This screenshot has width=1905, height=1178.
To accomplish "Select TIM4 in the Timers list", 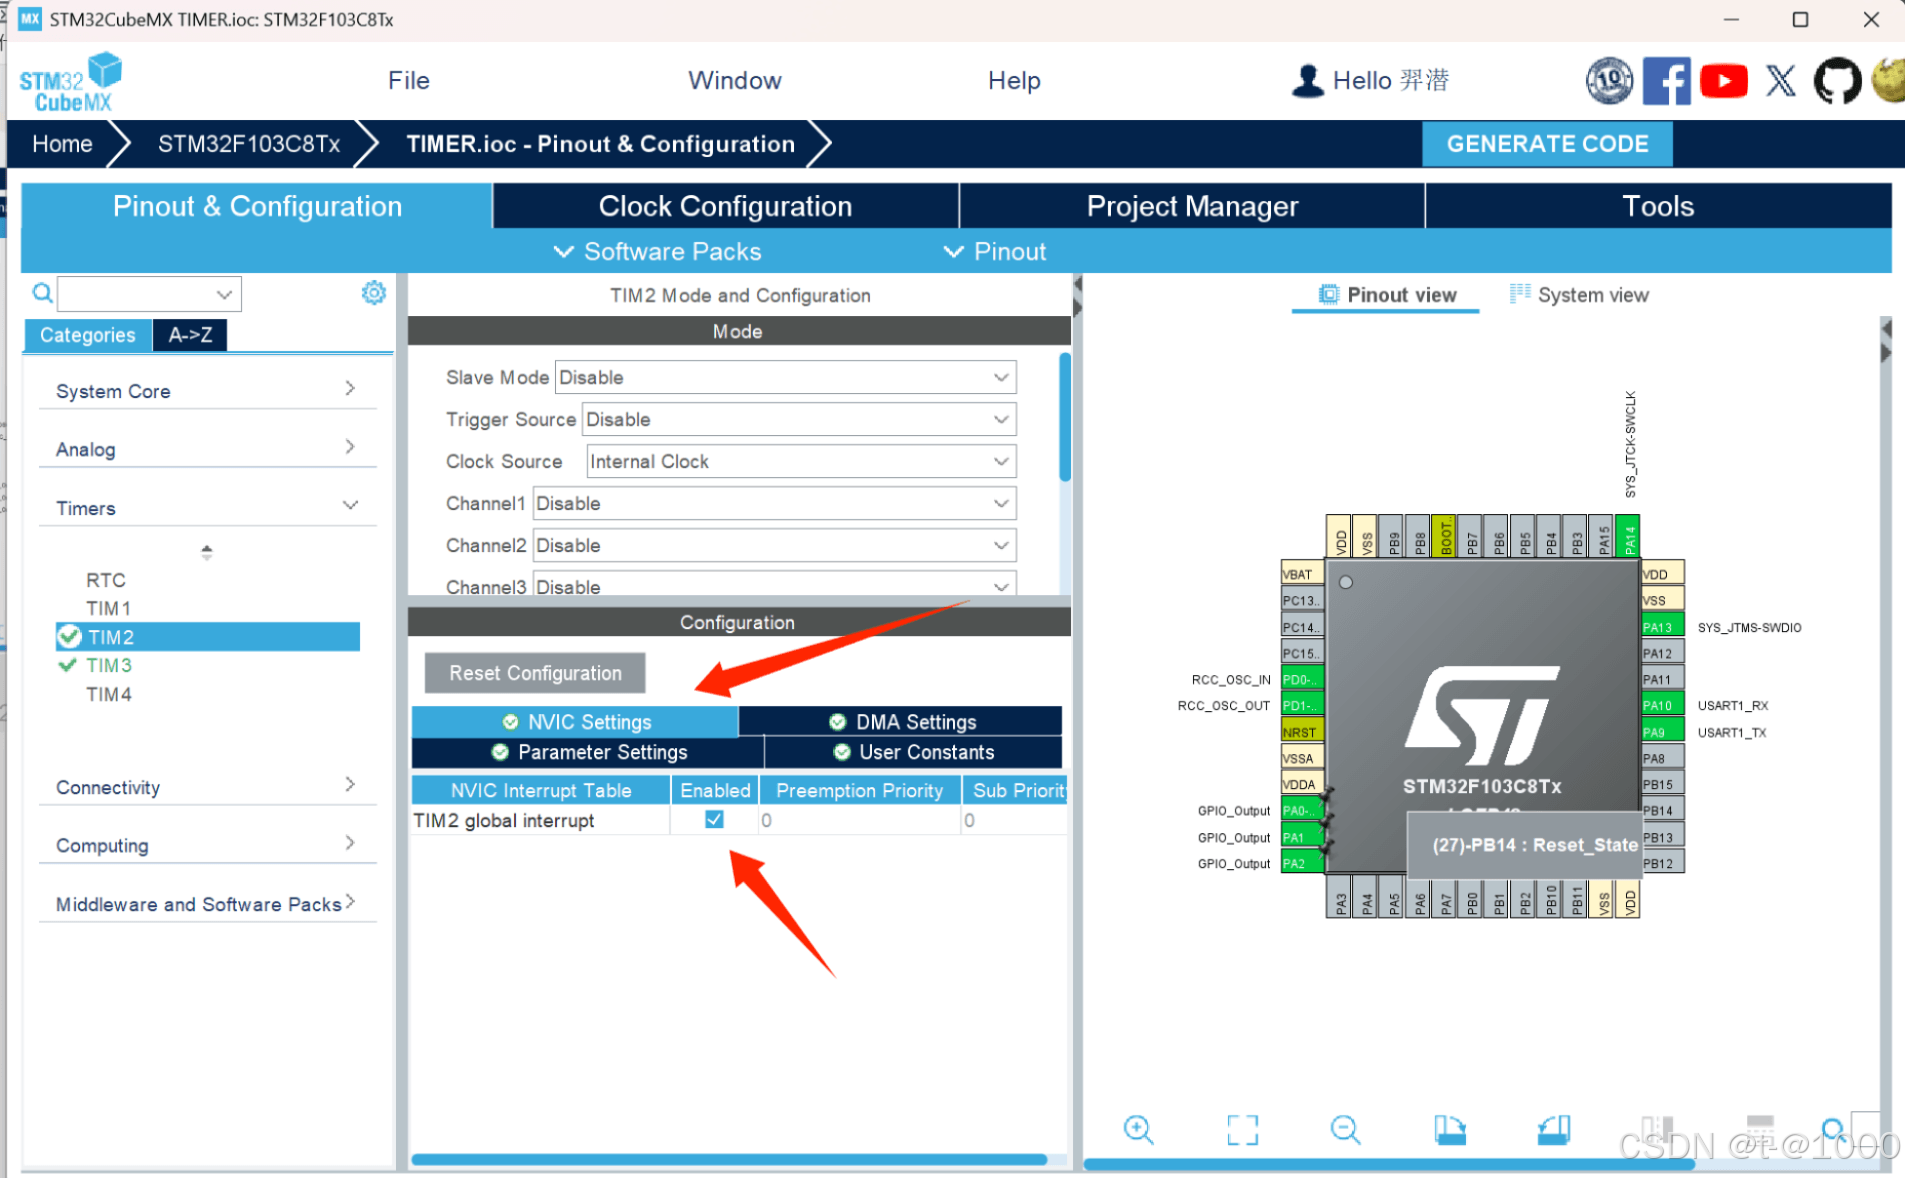I will (x=109, y=694).
